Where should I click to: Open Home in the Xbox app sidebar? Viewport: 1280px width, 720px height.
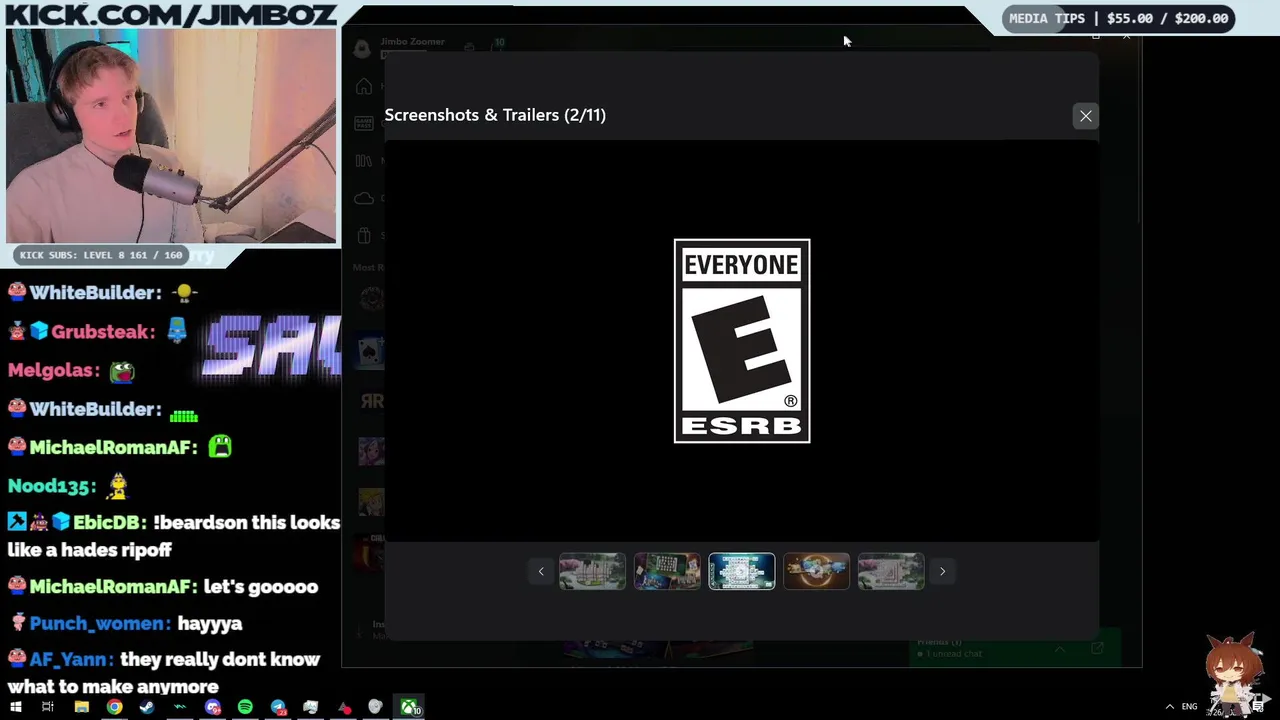(364, 86)
